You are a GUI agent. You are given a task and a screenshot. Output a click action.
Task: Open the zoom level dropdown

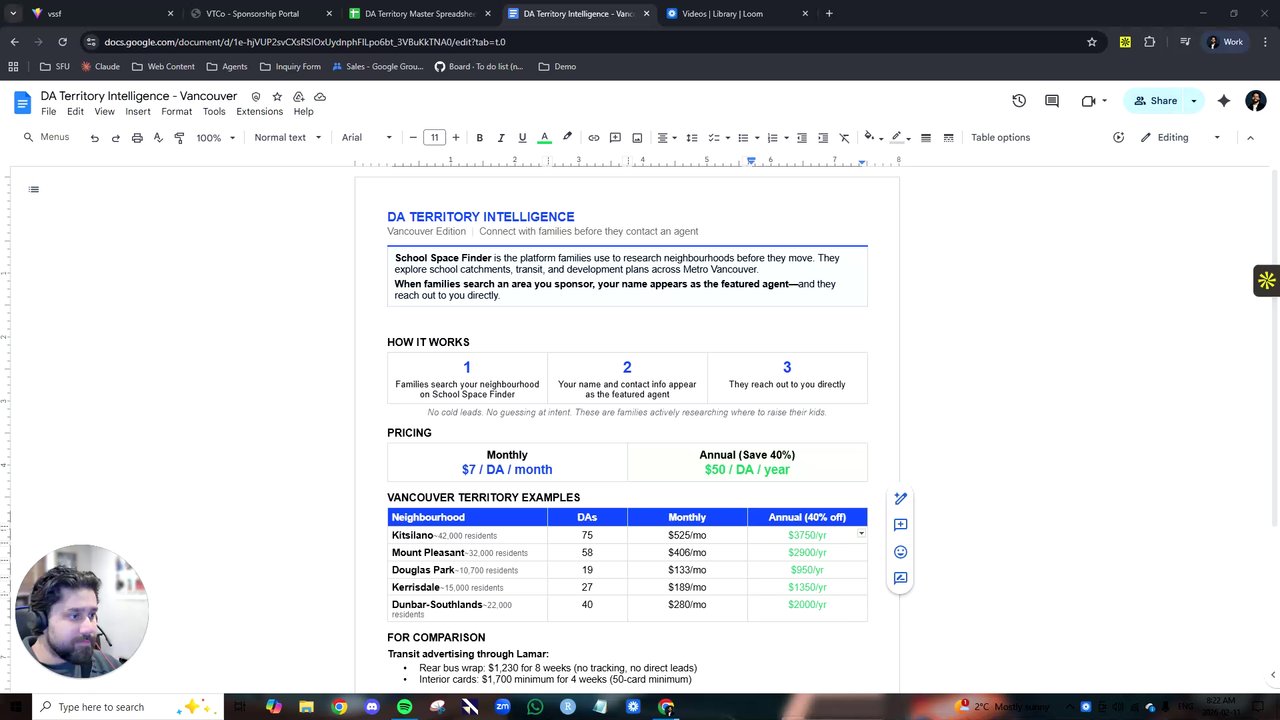[x=215, y=138]
